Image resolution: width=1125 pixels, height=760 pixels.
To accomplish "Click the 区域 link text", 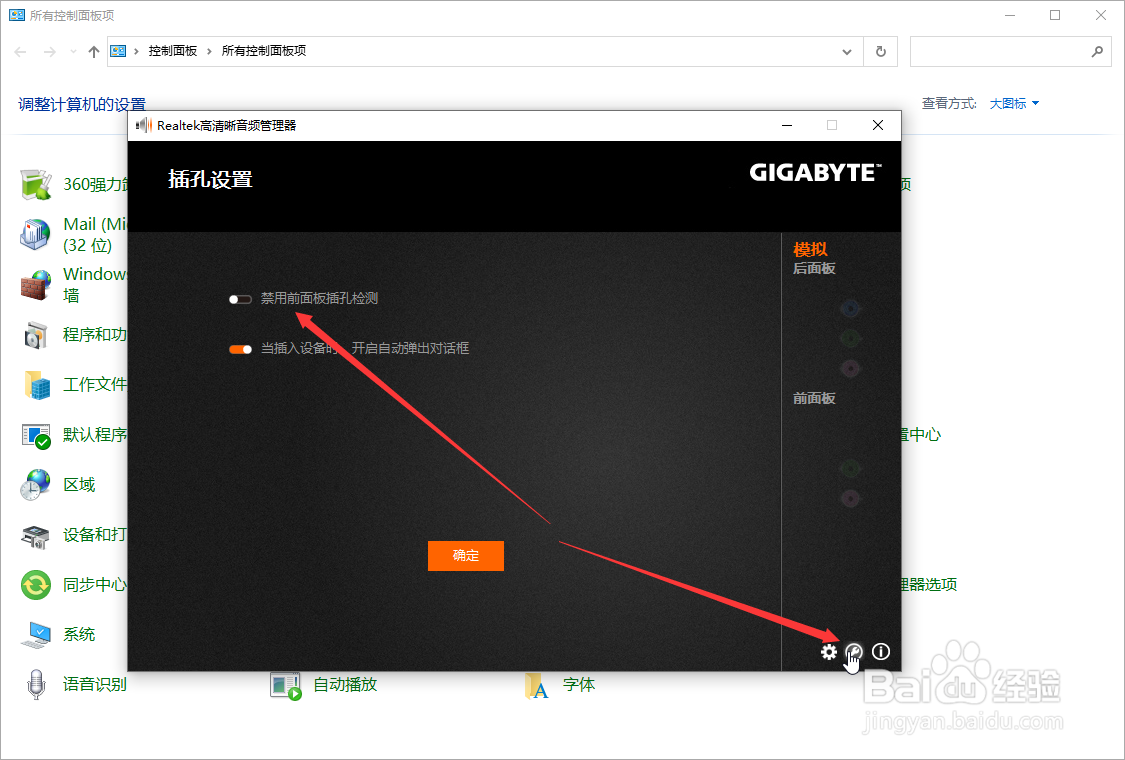I will [79, 485].
